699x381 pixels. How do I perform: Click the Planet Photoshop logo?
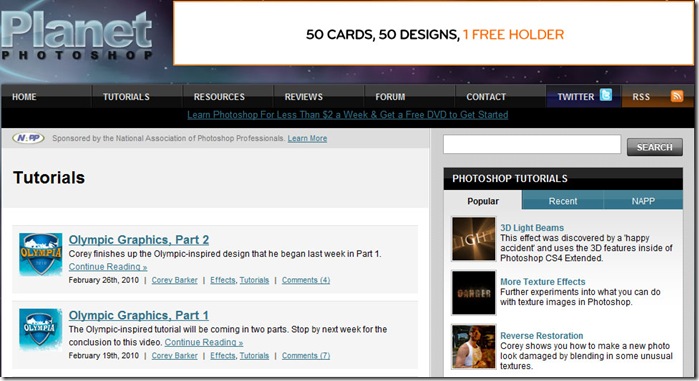[77, 36]
